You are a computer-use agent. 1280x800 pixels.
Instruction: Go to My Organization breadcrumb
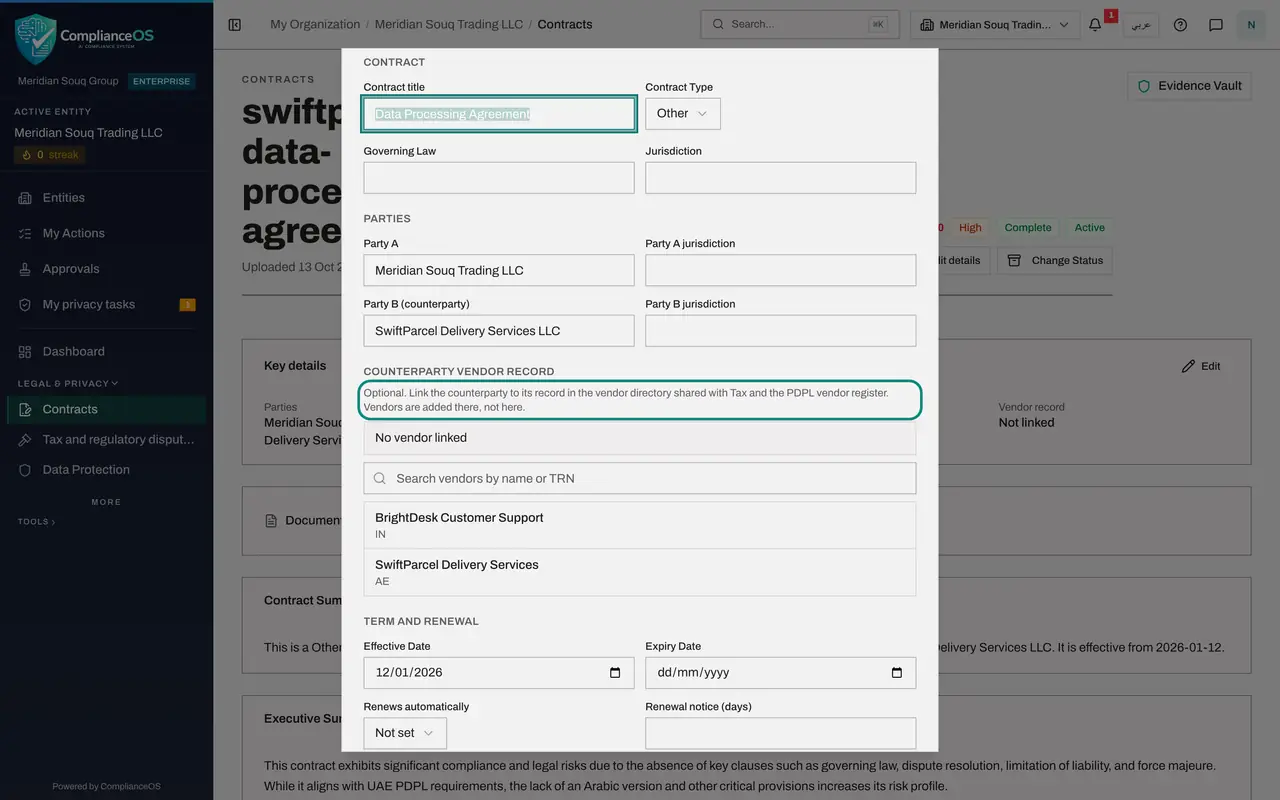click(x=315, y=24)
